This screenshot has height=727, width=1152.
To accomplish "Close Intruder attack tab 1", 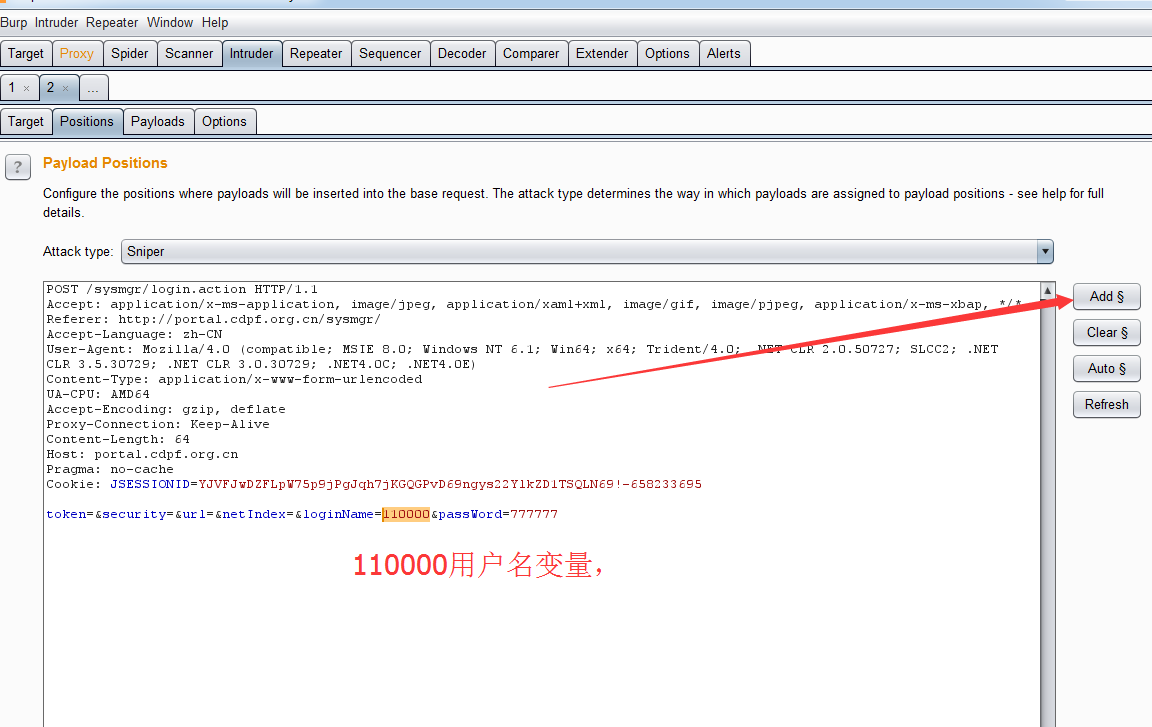I will (26, 89).
